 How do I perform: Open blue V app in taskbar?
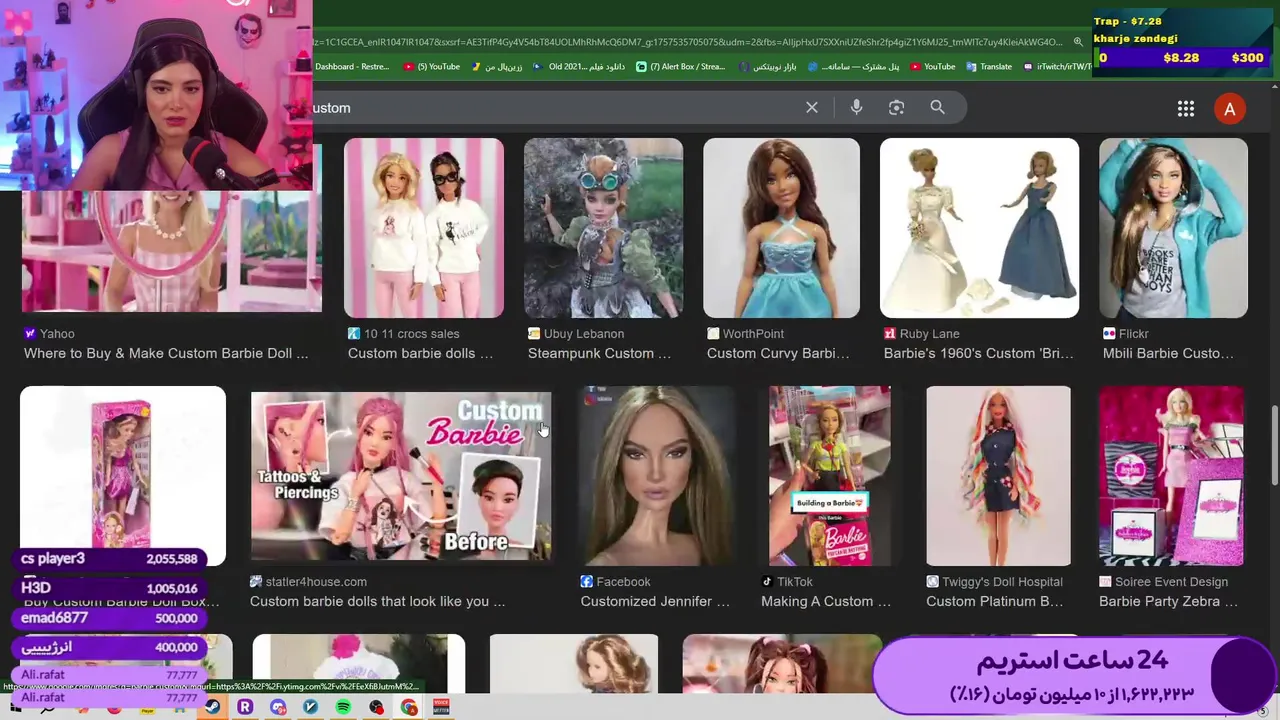(x=310, y=707)
